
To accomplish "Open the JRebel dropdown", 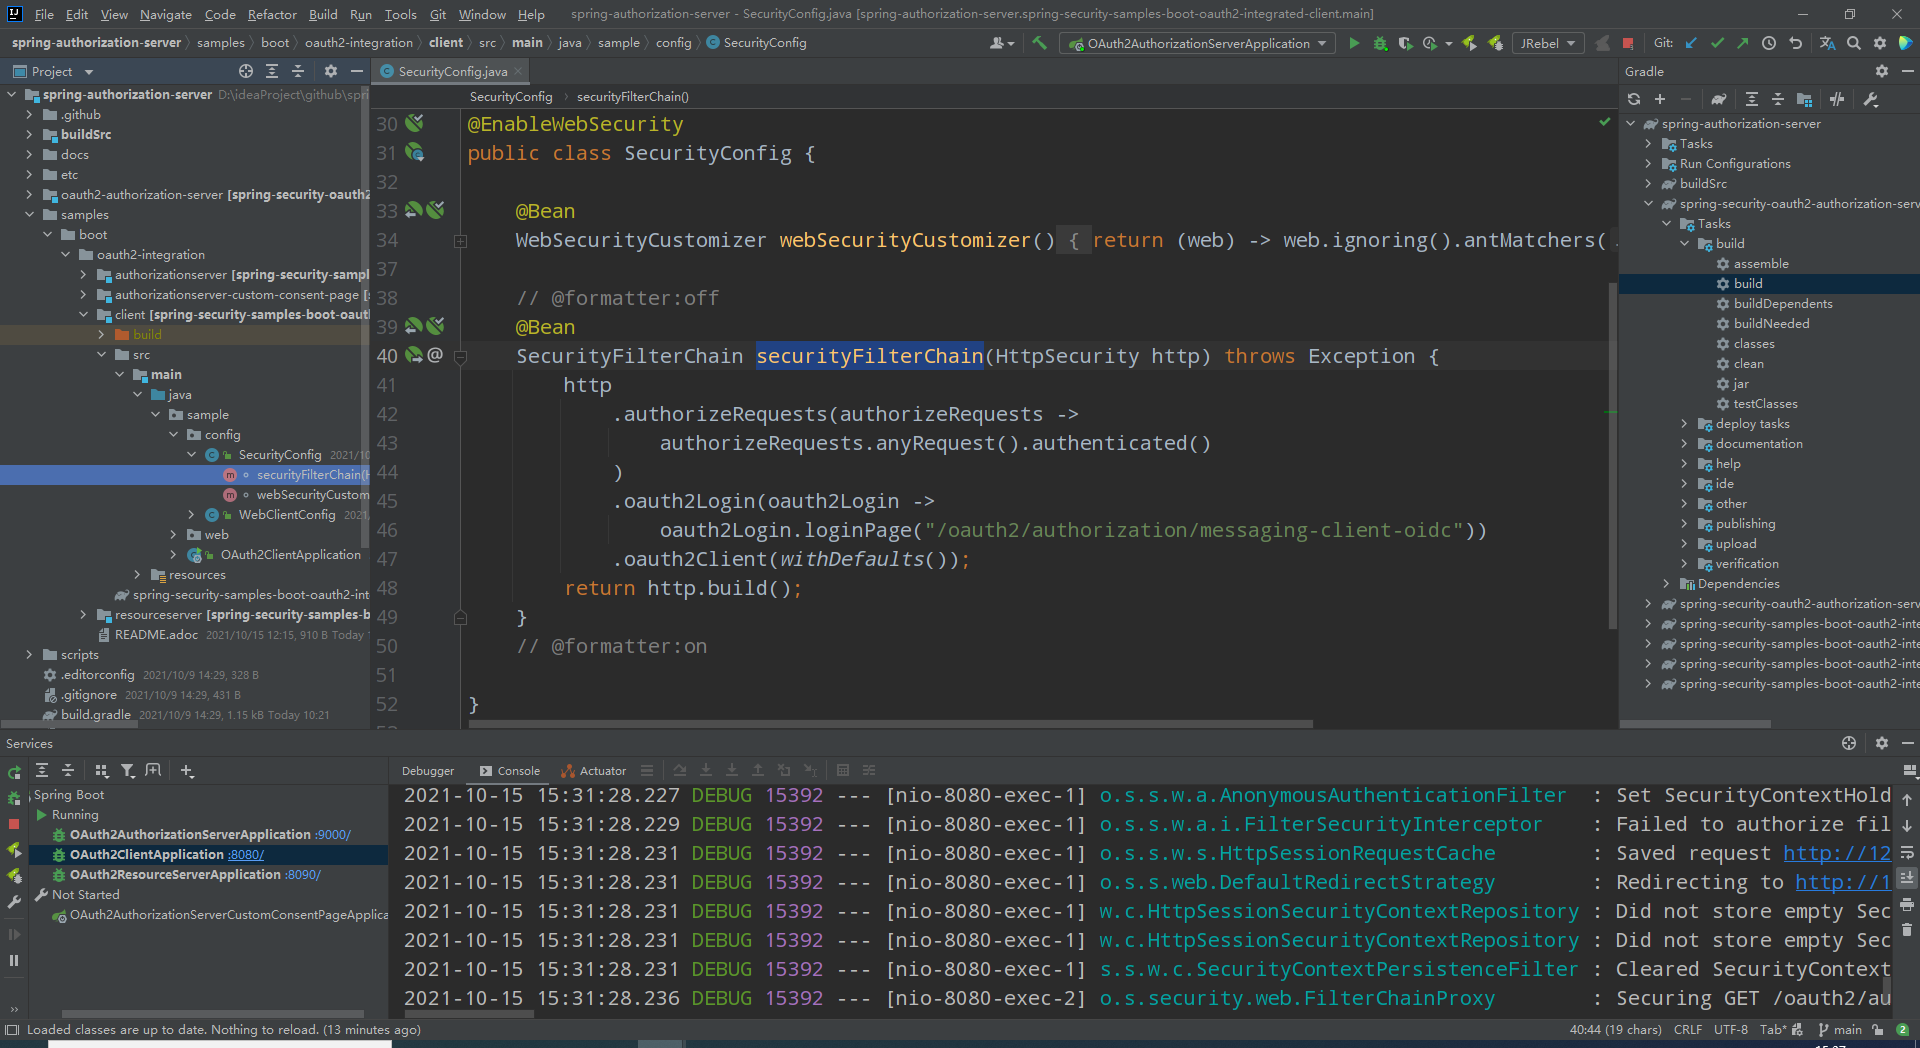I will point(1548,43).
